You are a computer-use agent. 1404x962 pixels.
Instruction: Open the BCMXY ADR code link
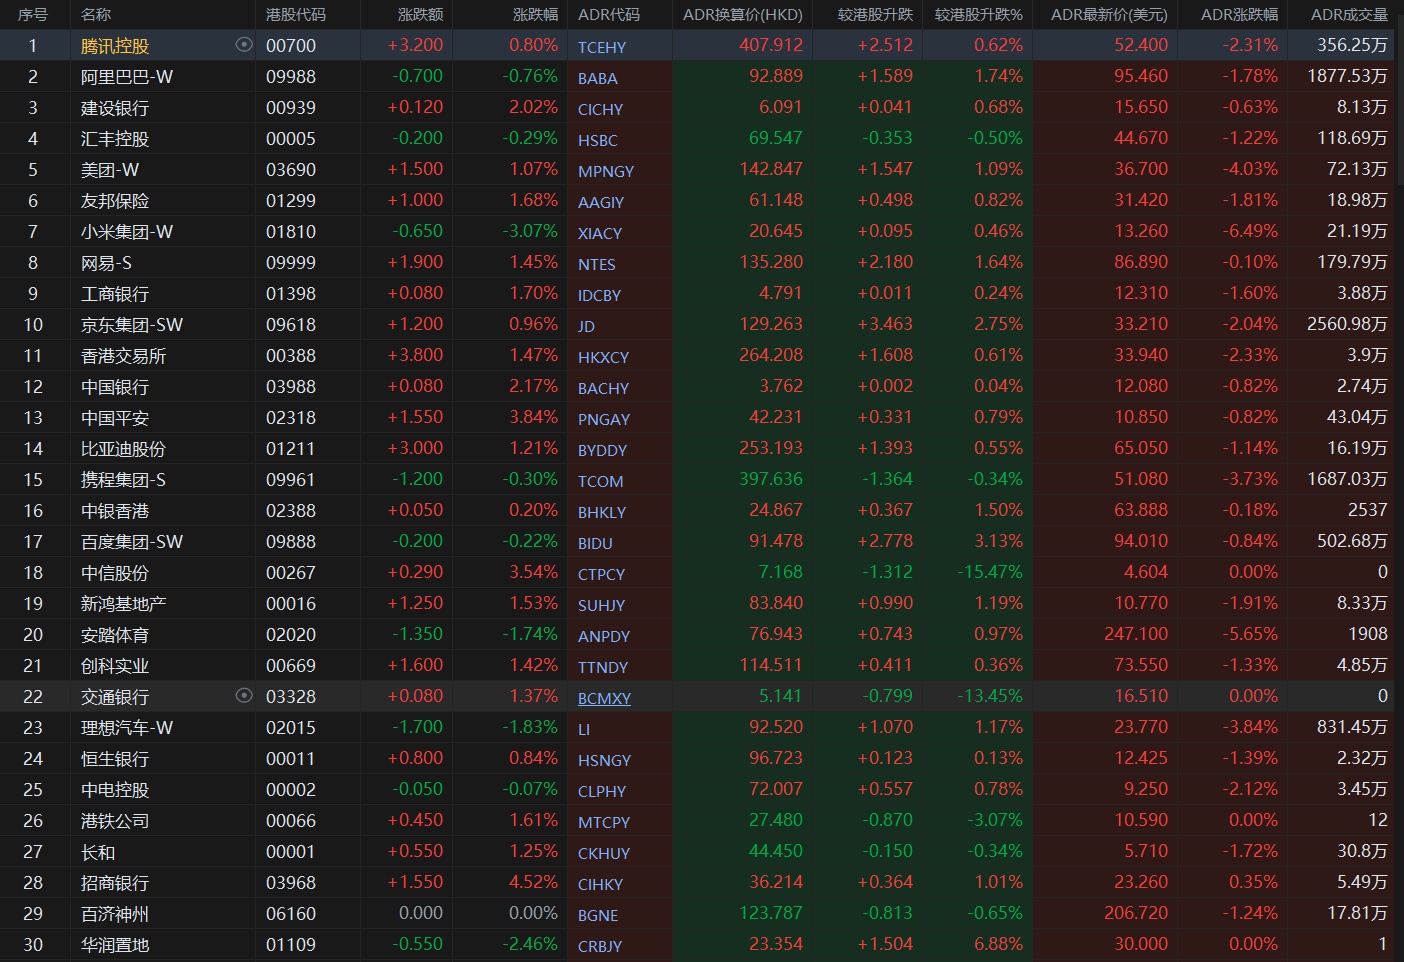click(604, 698)
